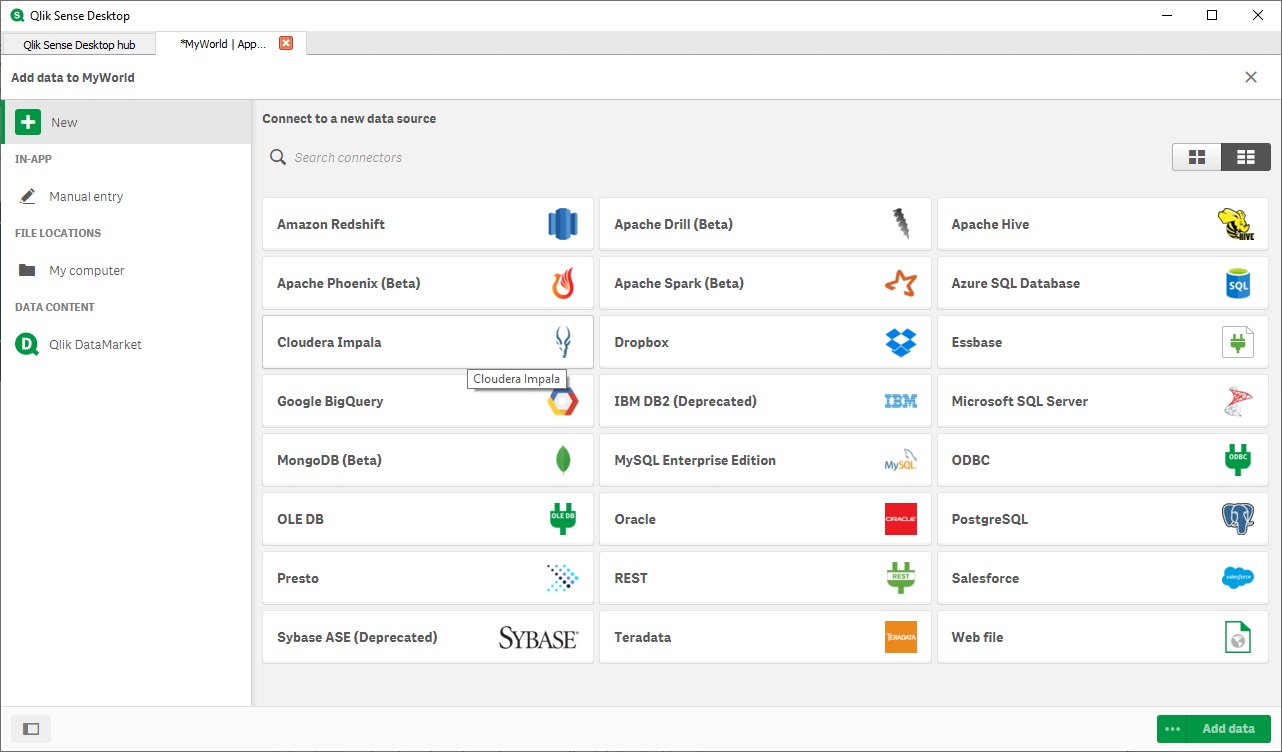The image size is (1282, 752).
Task: Click the Add data button
Action: [1229, 729]
